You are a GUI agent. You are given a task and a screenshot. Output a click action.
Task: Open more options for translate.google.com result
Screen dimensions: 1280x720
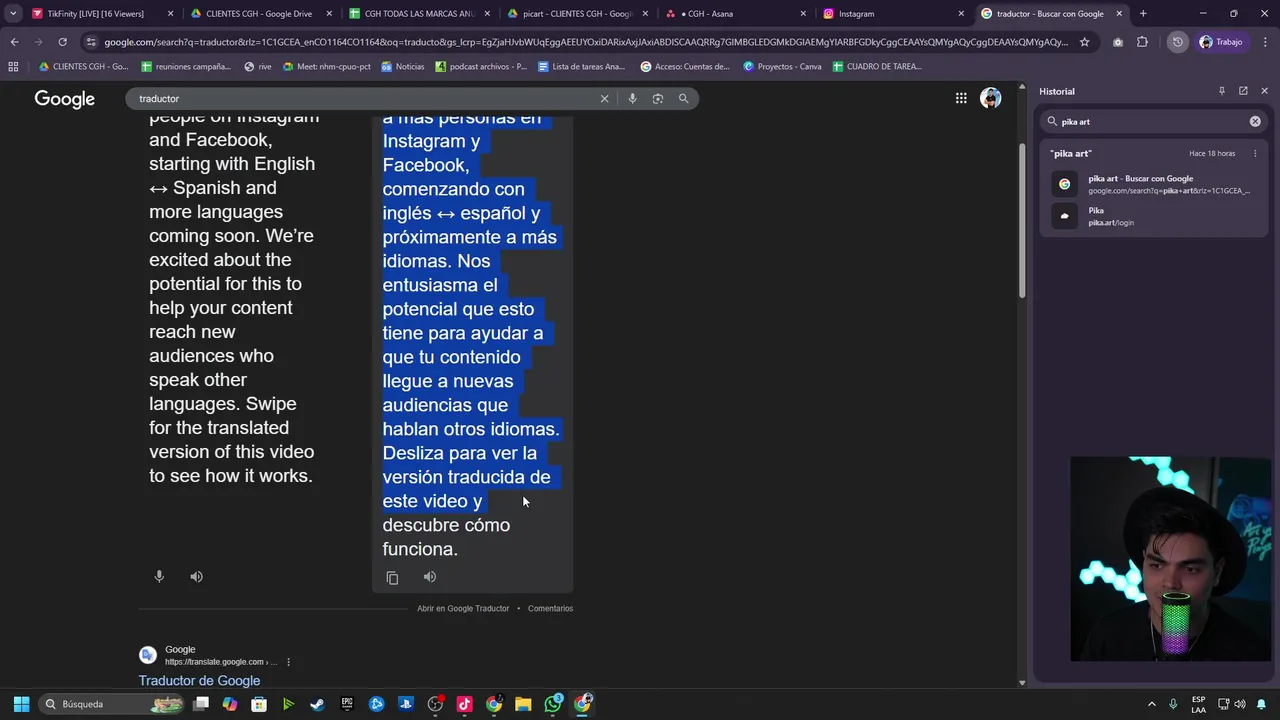tap(288, 662)
